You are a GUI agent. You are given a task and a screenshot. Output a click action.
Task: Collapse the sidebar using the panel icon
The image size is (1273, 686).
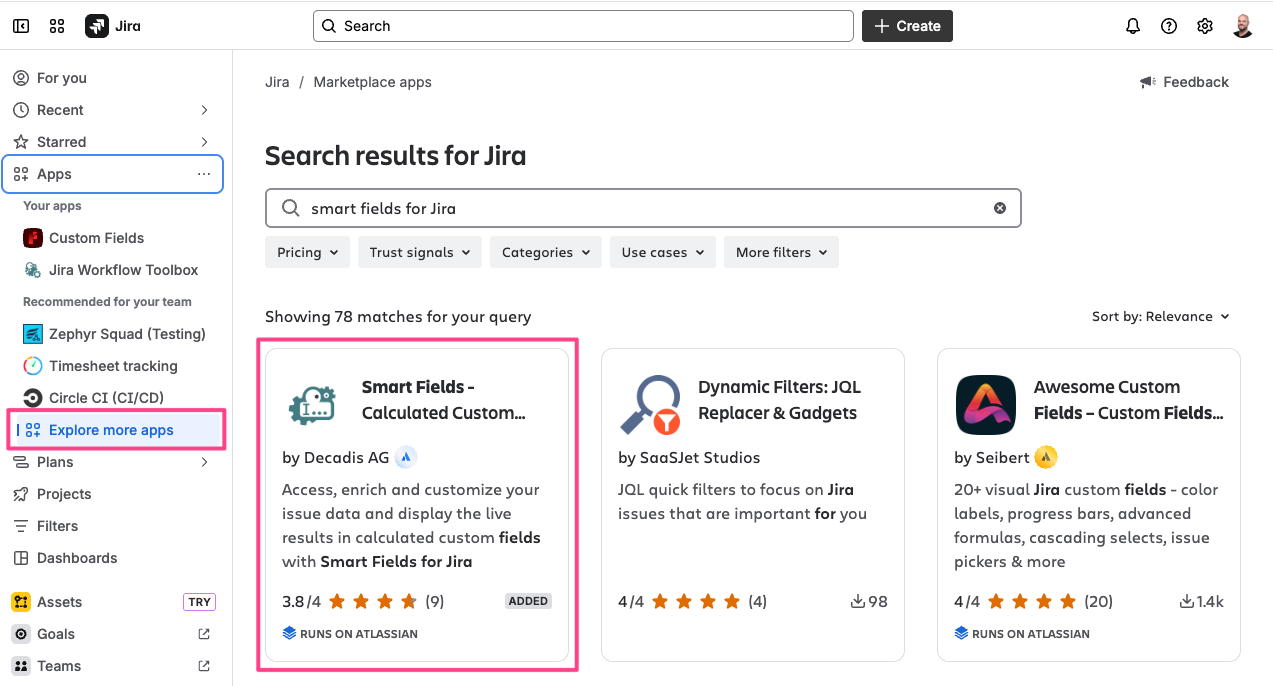click(21, 26)
